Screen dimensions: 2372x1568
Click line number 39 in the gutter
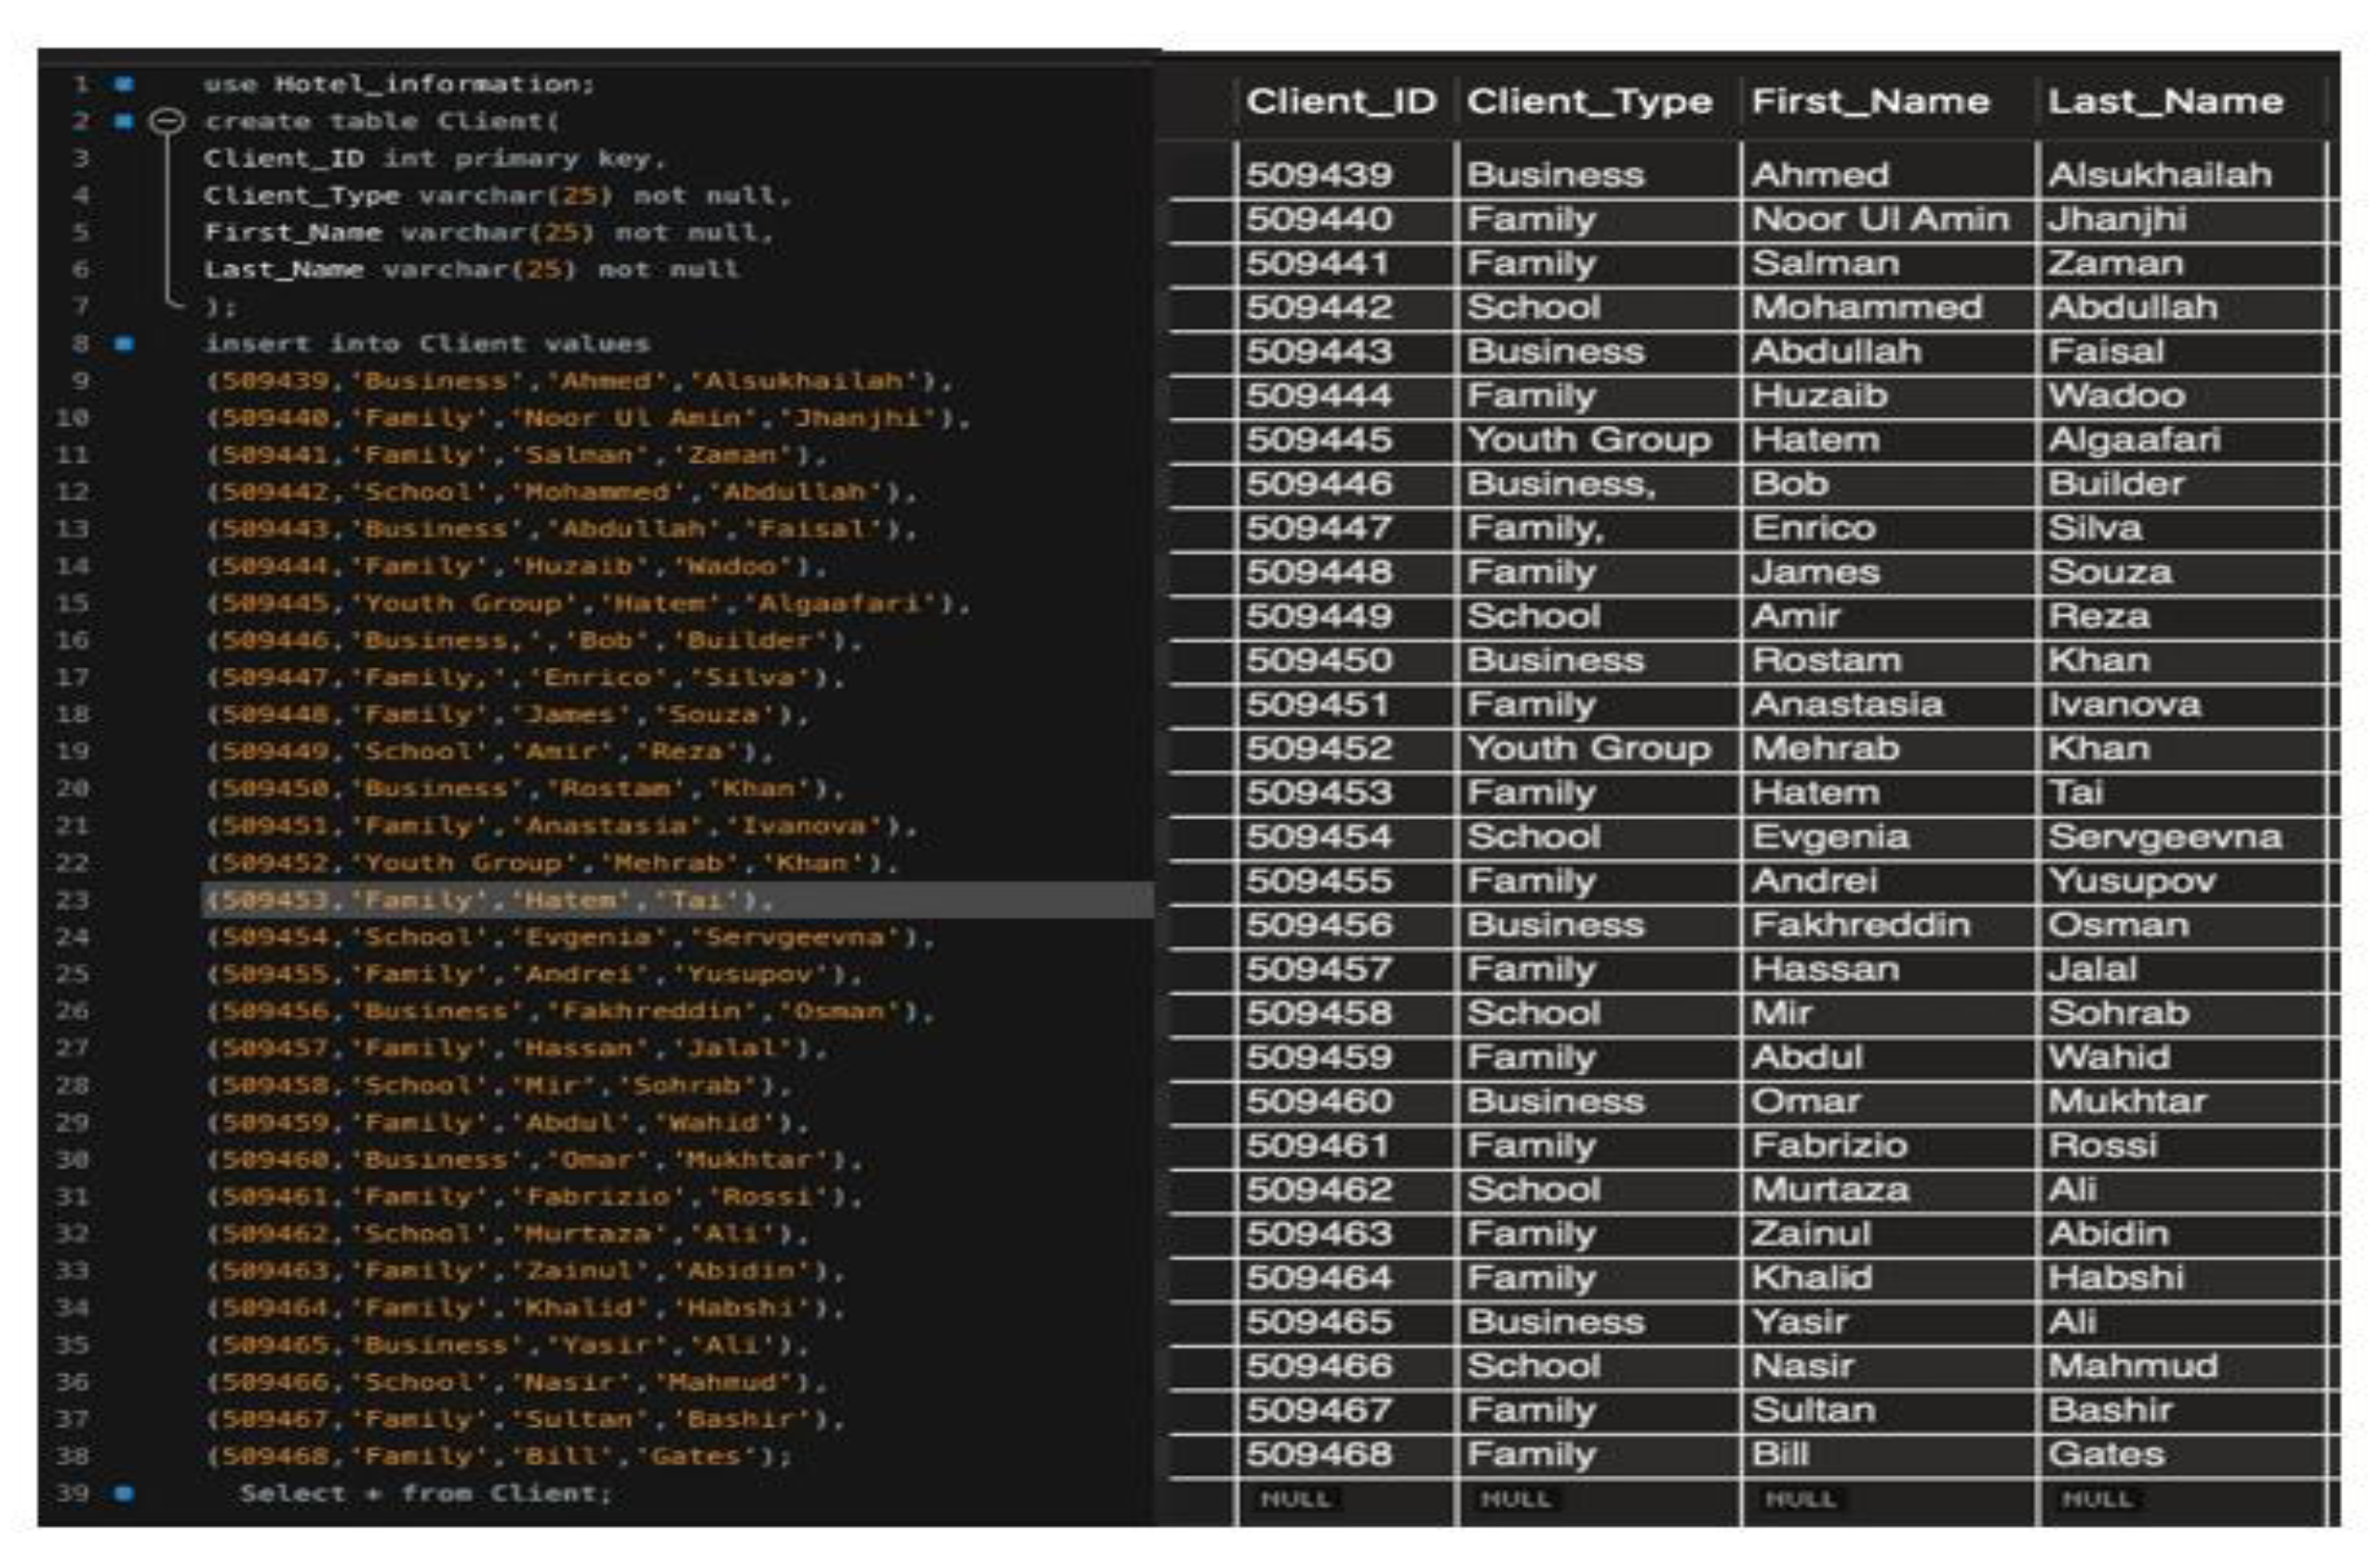(70, 1492)
